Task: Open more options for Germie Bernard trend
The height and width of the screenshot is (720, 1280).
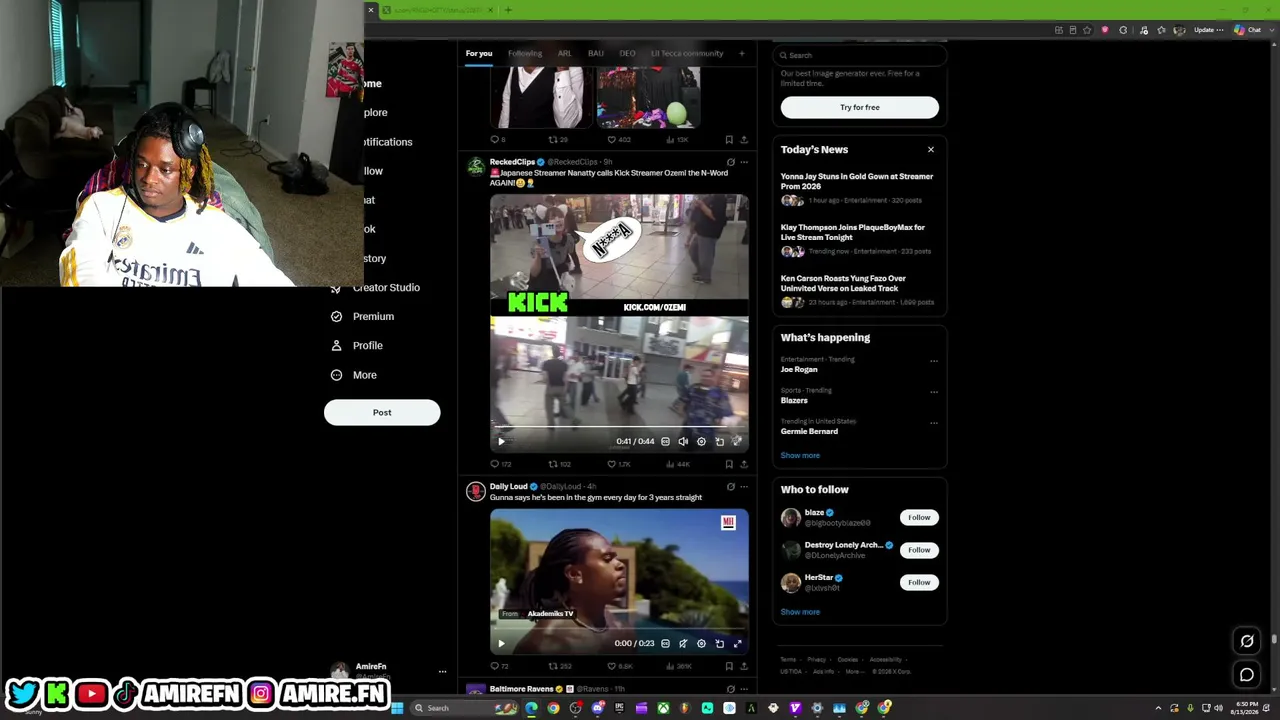Action: point(934,423)
